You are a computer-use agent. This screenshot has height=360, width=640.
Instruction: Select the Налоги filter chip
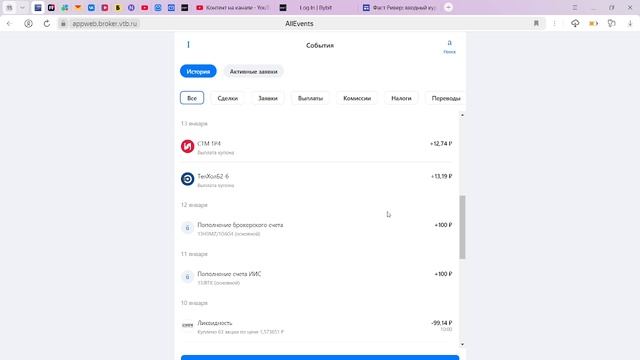(x=401, y=98)
